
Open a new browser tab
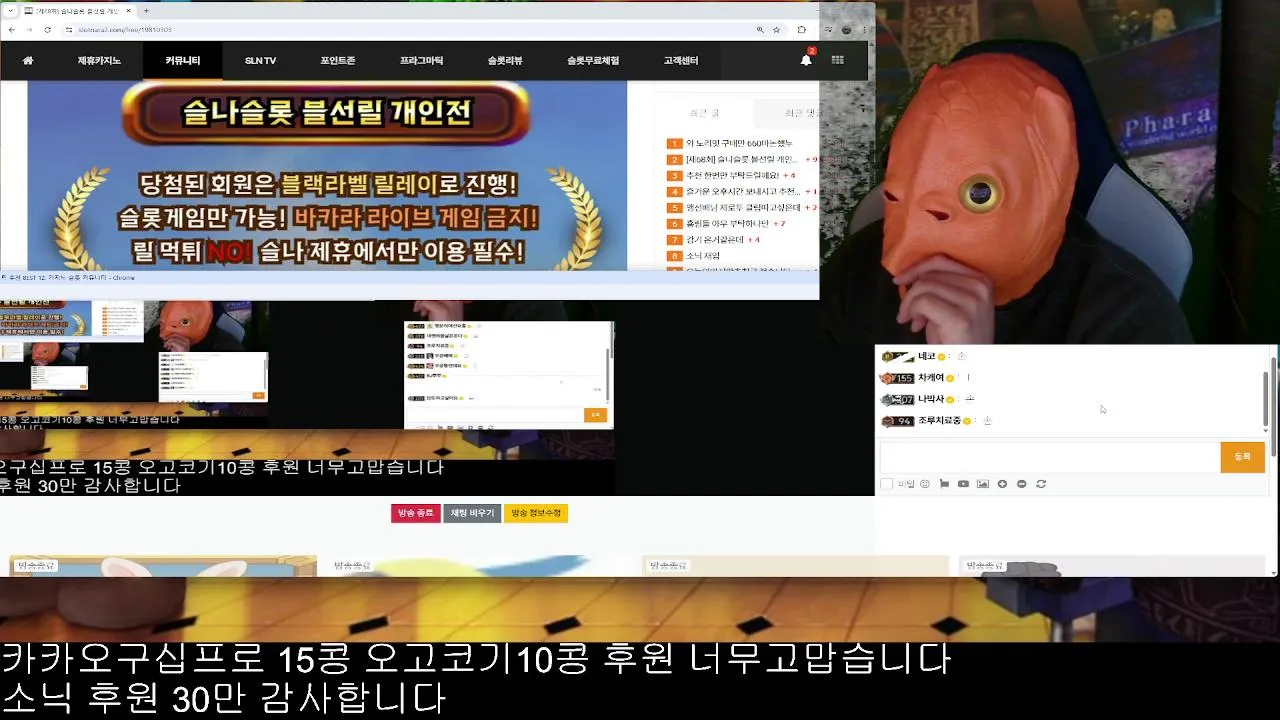pyautogui.click(x=146, y=11)
